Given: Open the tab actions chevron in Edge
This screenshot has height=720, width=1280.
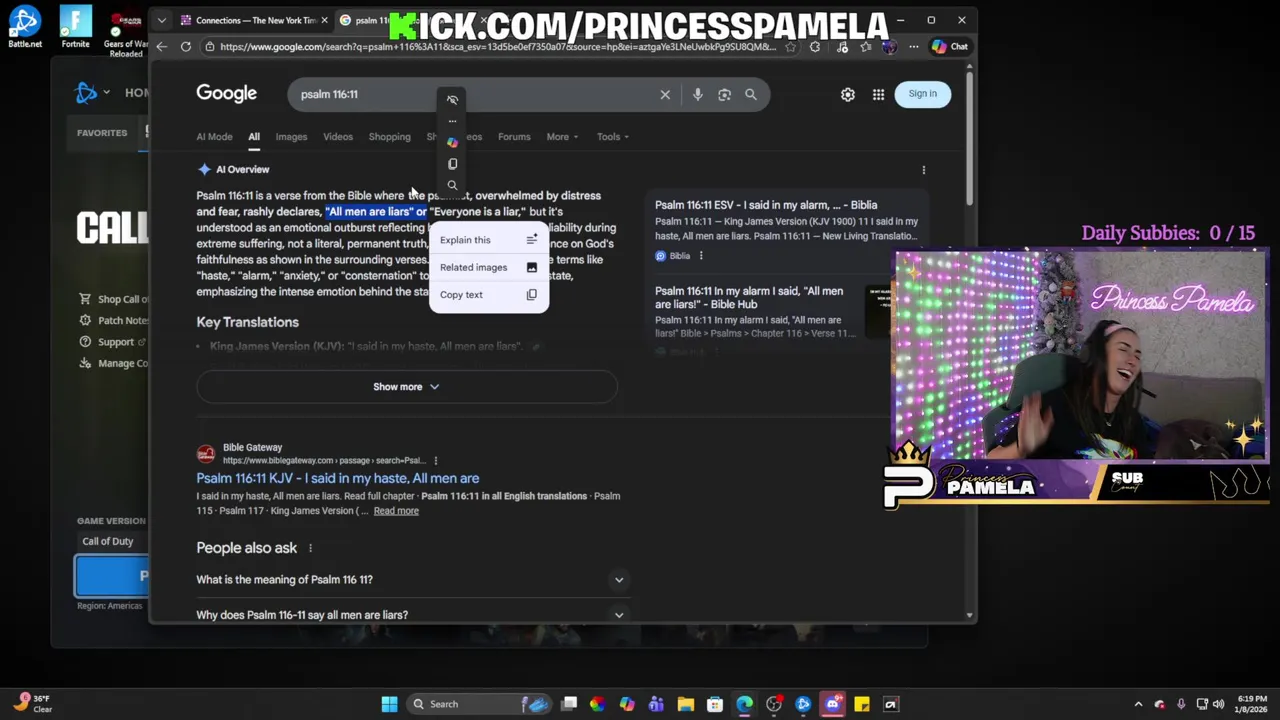Looking at the screenshot, I should click(x=162, y=20).
